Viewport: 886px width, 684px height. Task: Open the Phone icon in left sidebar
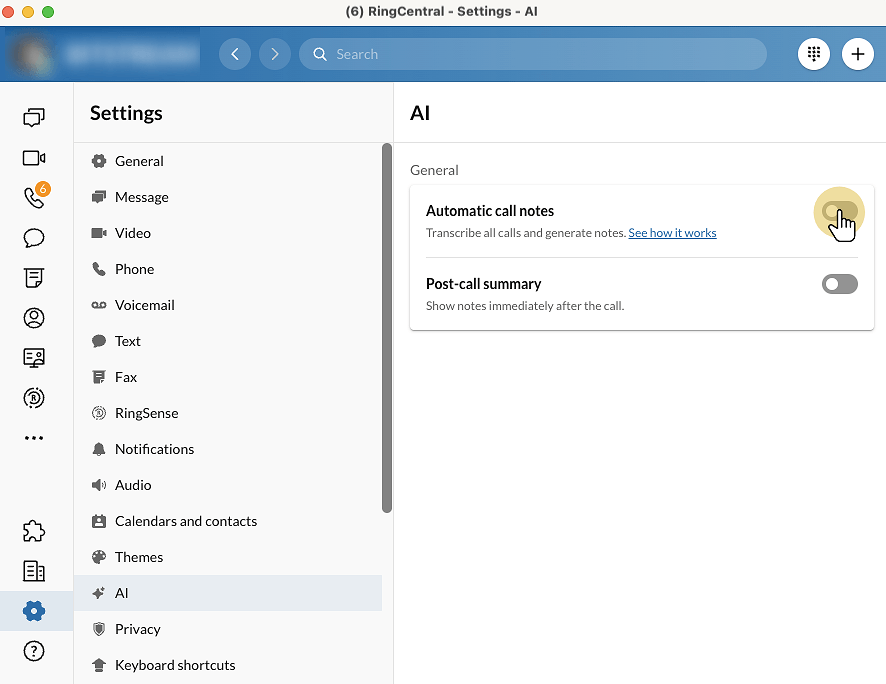[34, 197]
